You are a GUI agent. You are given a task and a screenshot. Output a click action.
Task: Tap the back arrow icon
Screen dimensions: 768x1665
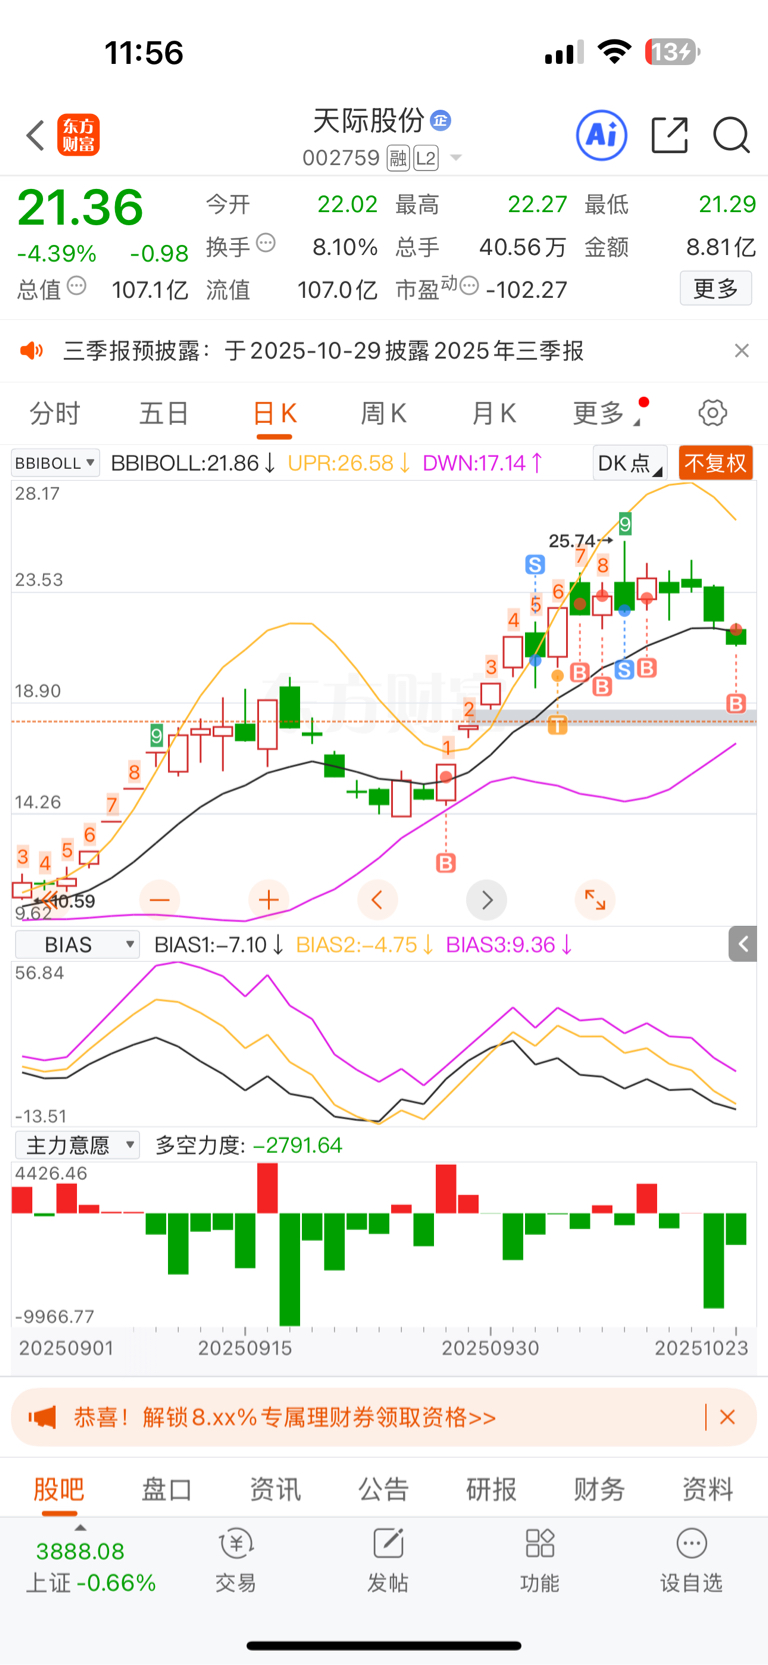point(35,135)
